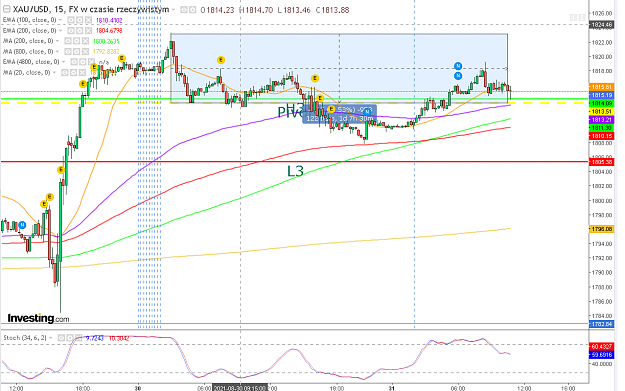Image resolution: width=625 pixels, height=391 pixels.
Task: Remove the EMA (100, close, 0) indicator
Action: click(x=88, y=20)
